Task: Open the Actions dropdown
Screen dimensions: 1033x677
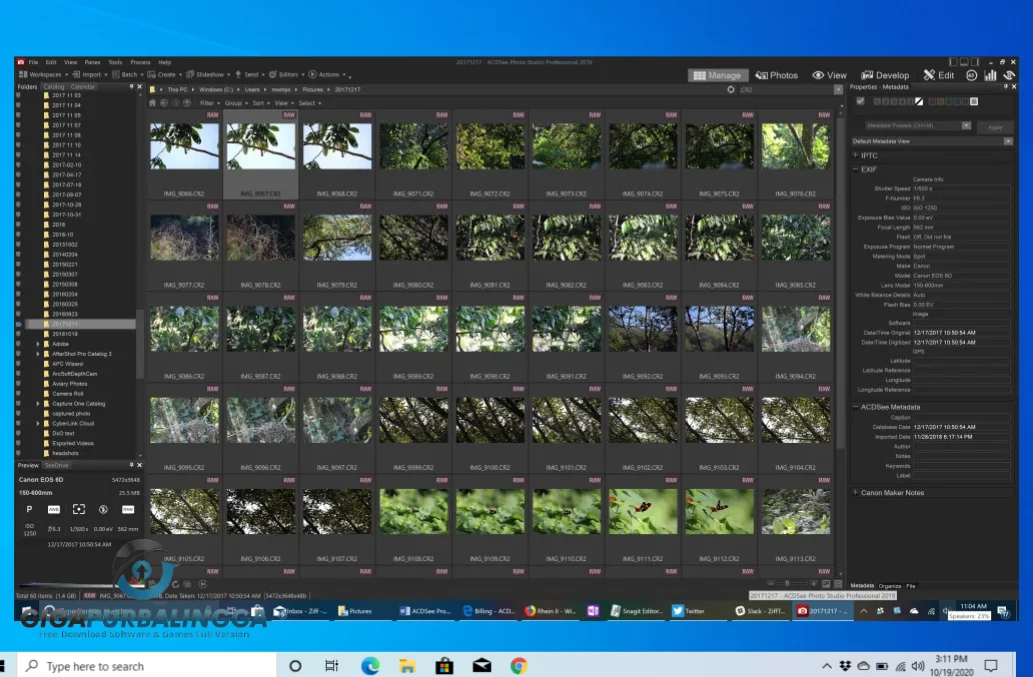Action: [327, 74]
